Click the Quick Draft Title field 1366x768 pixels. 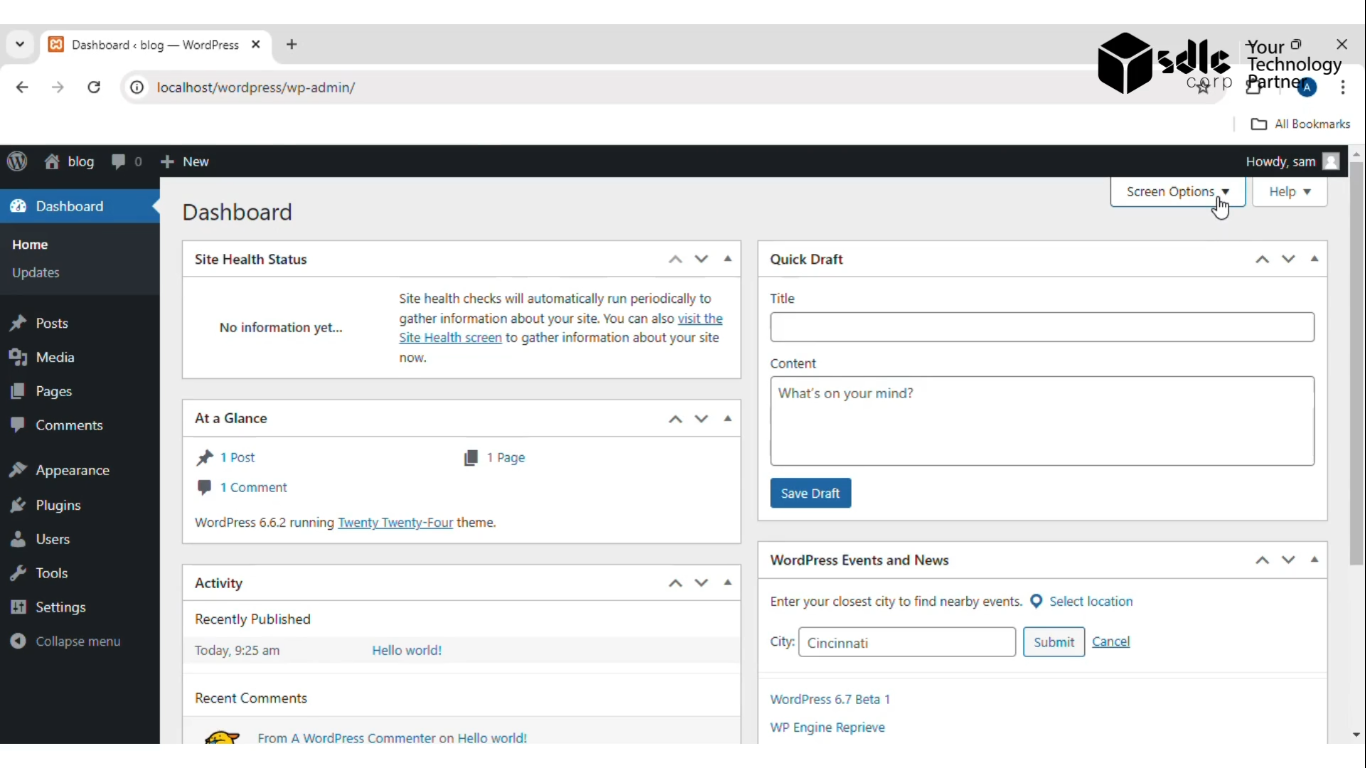click(1042, 327)
